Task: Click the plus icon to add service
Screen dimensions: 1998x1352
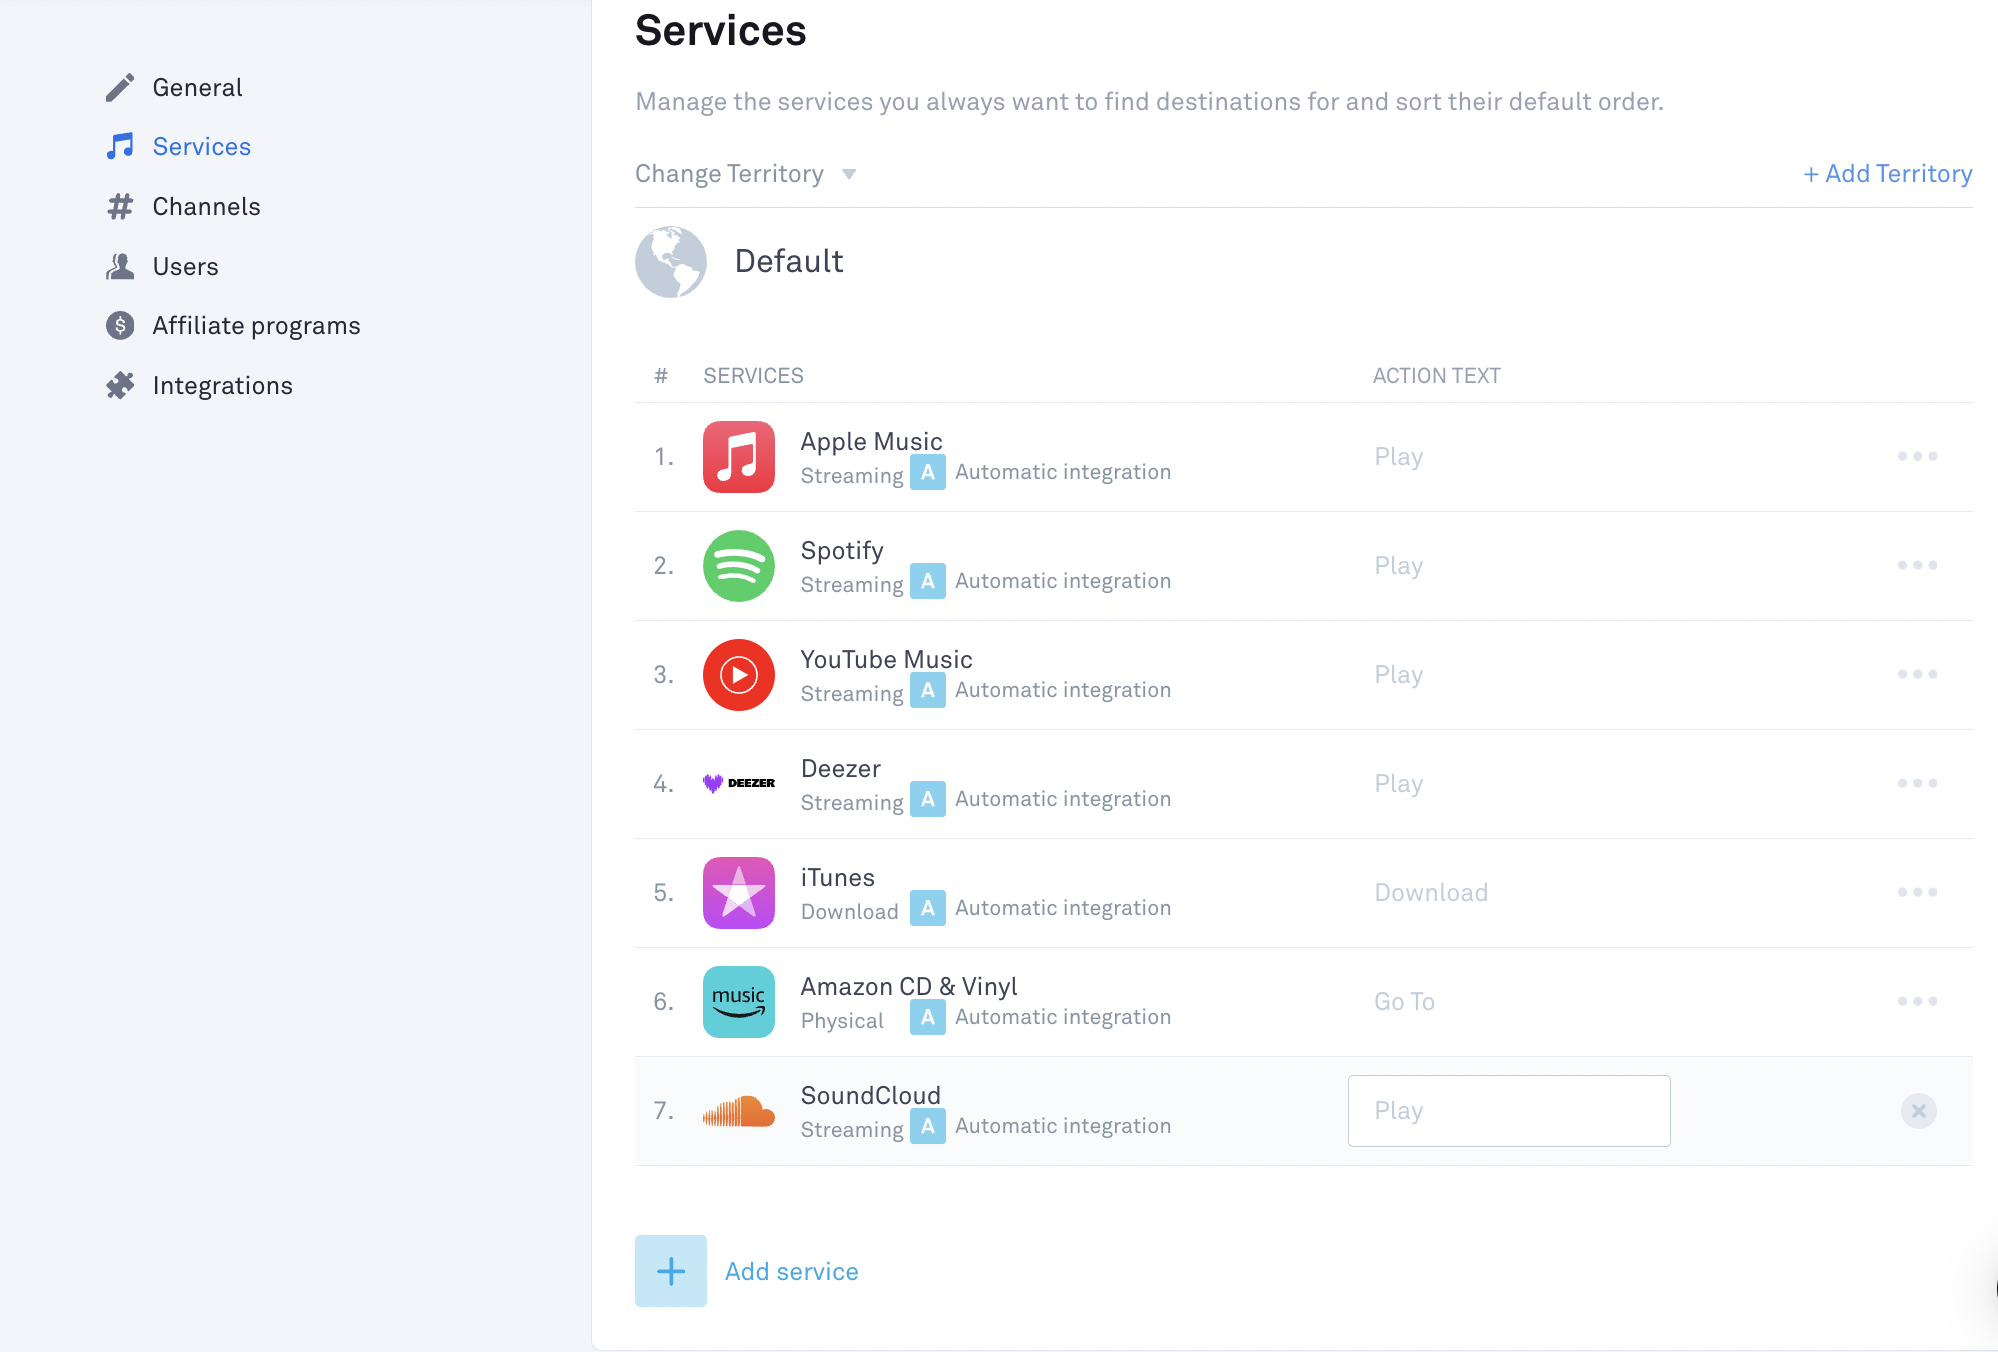Action: (x=670, y=1271)
